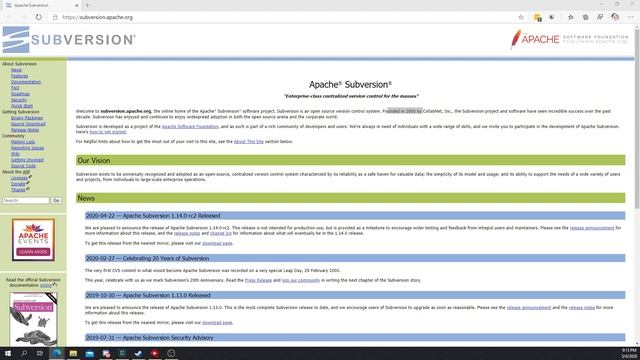Follow the join our community link

(x=301, y=280)
